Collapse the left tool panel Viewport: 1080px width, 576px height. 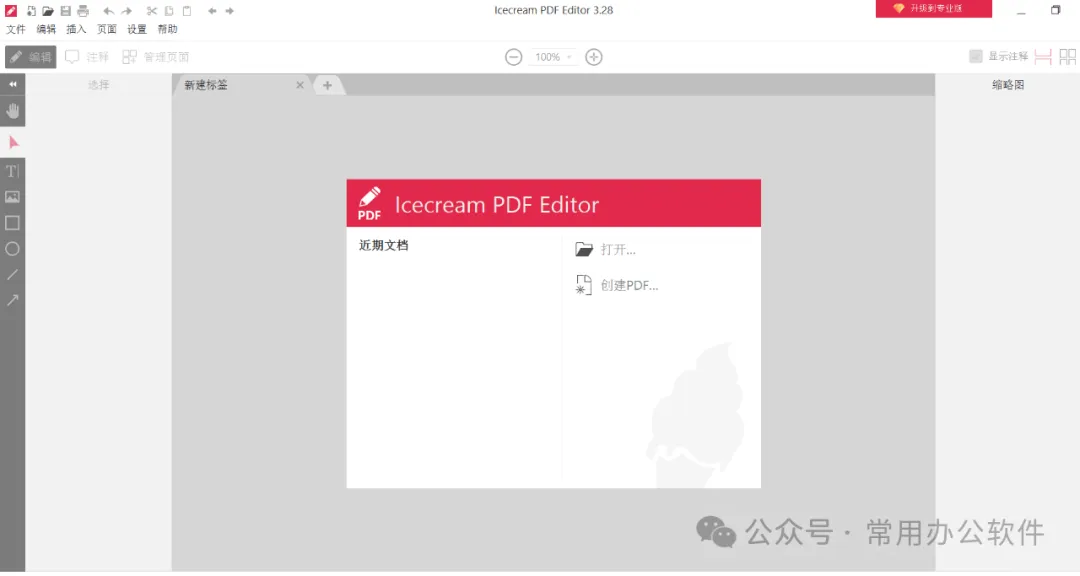point(12,84)
